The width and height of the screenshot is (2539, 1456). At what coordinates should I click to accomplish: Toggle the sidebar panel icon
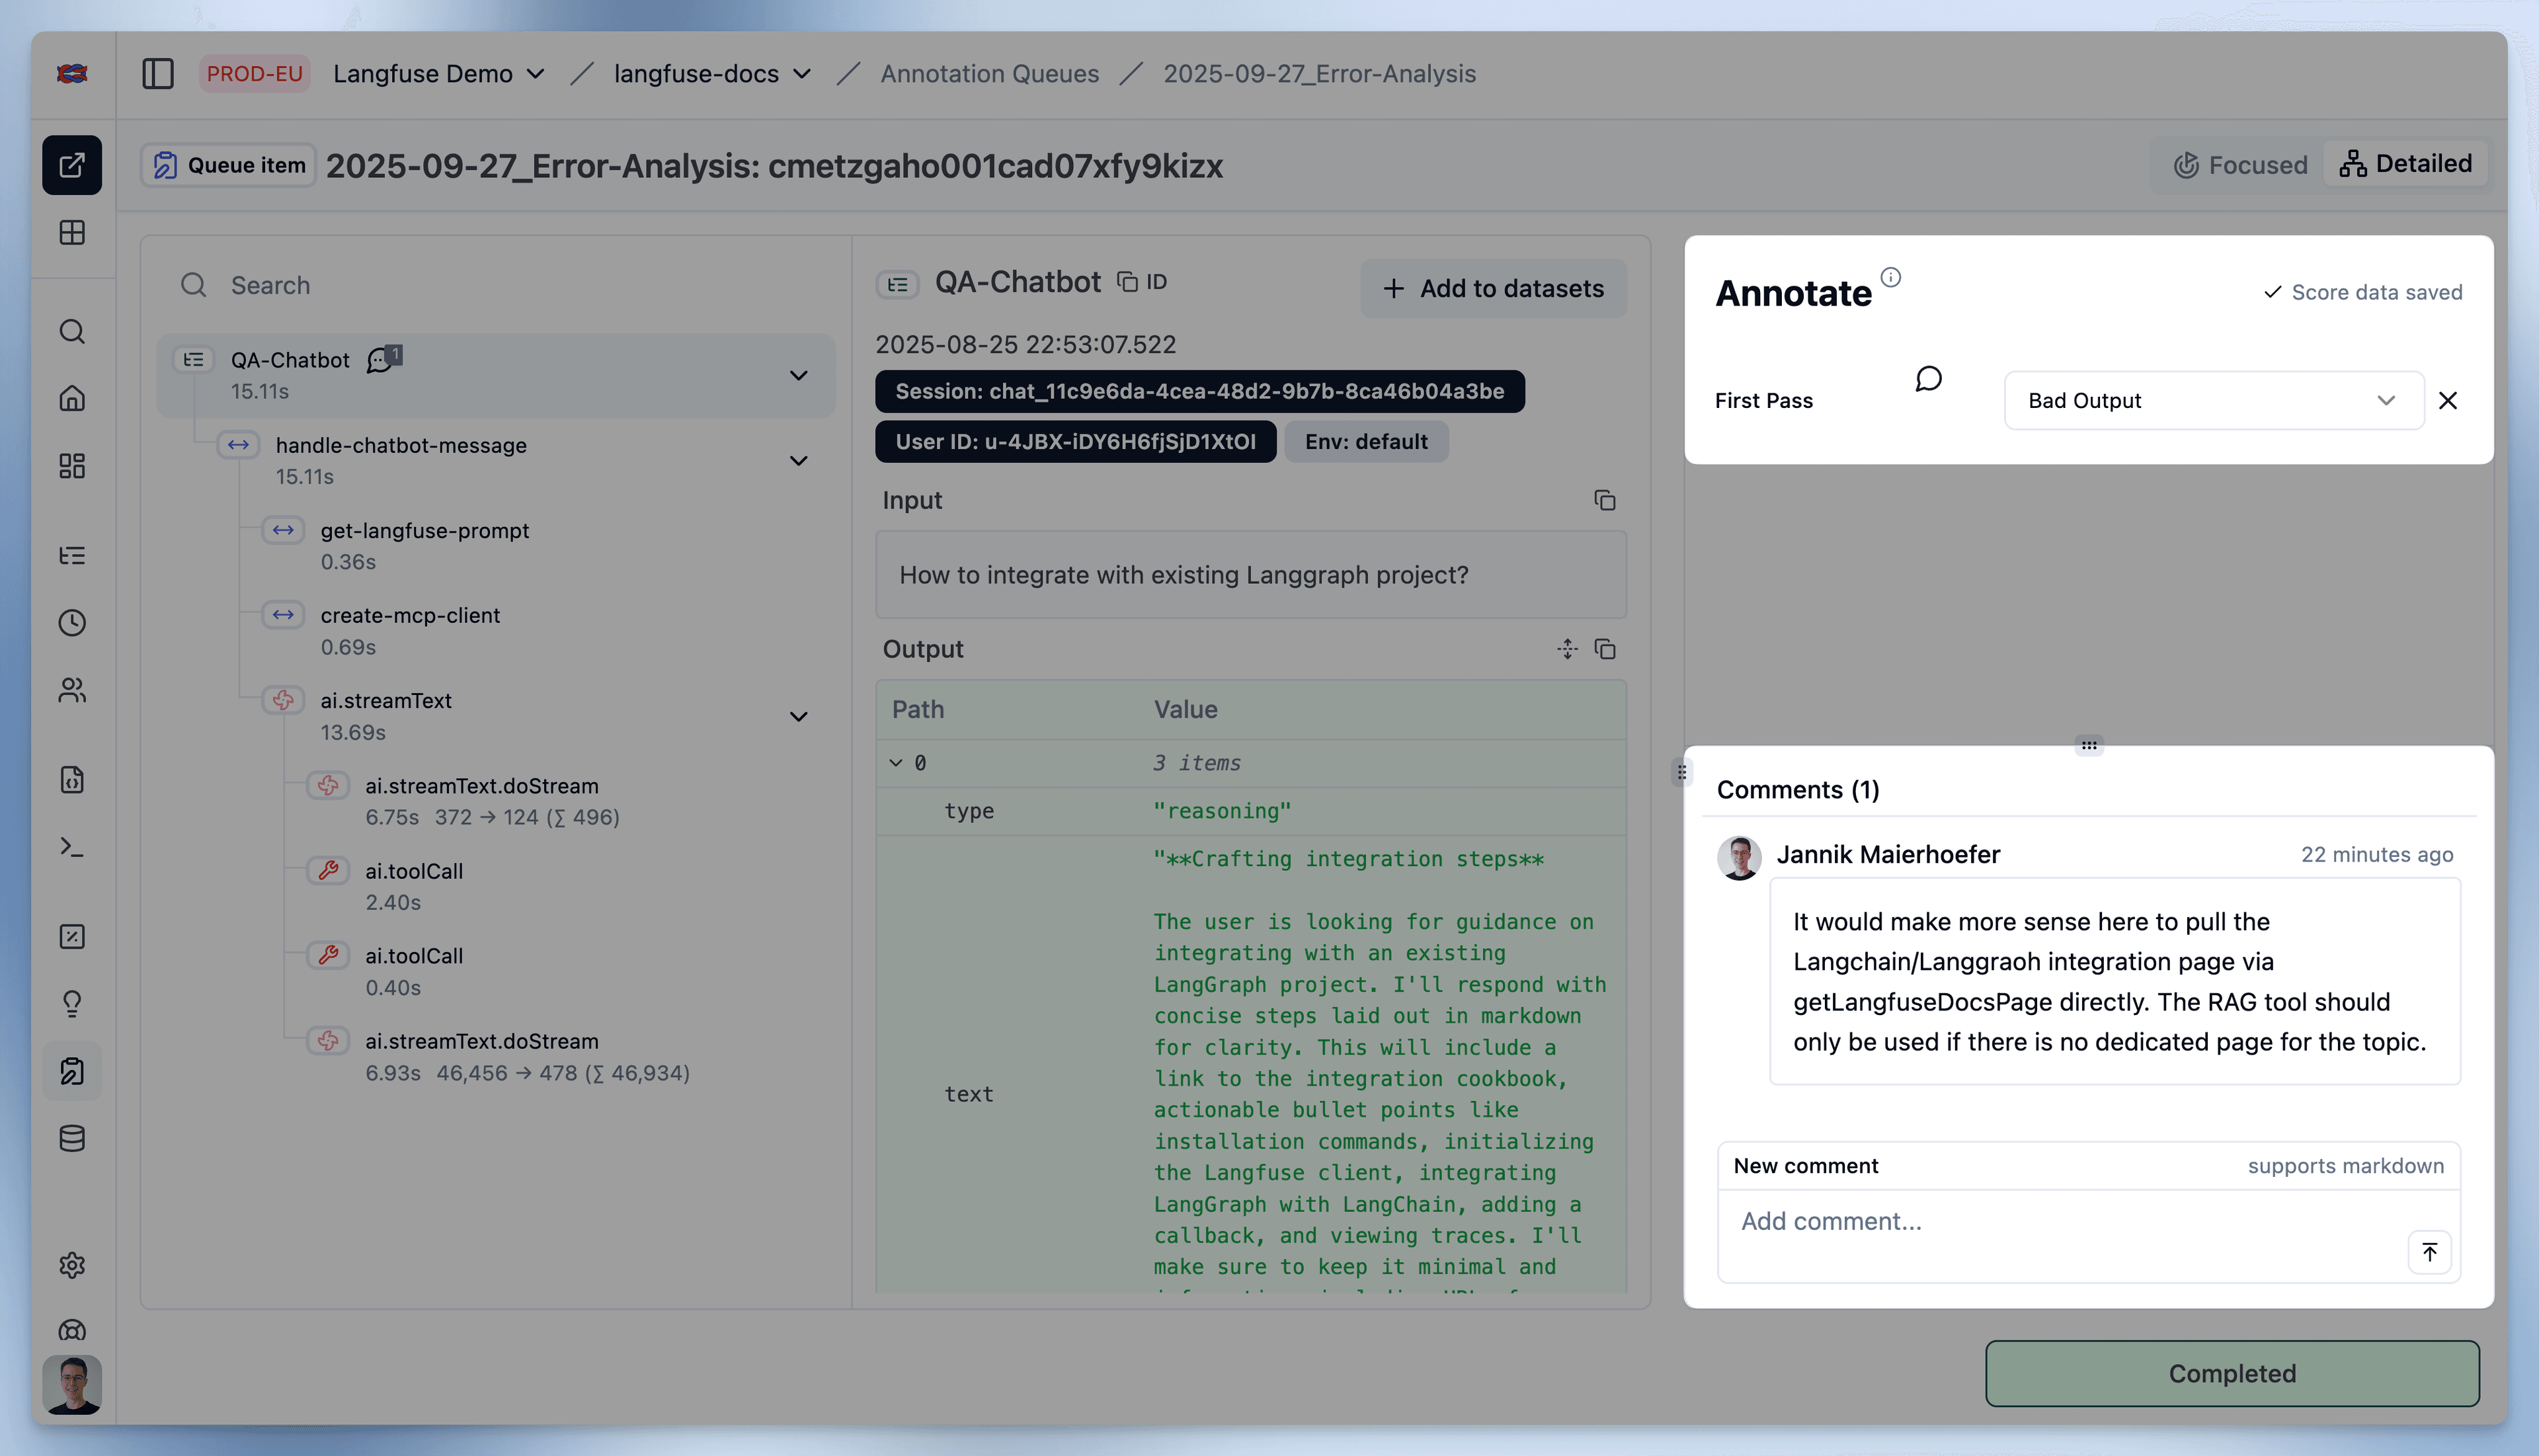tap(158, 74)
